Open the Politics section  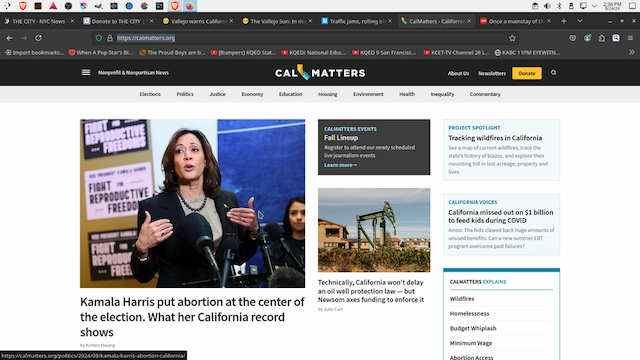[x=185, y=94]
